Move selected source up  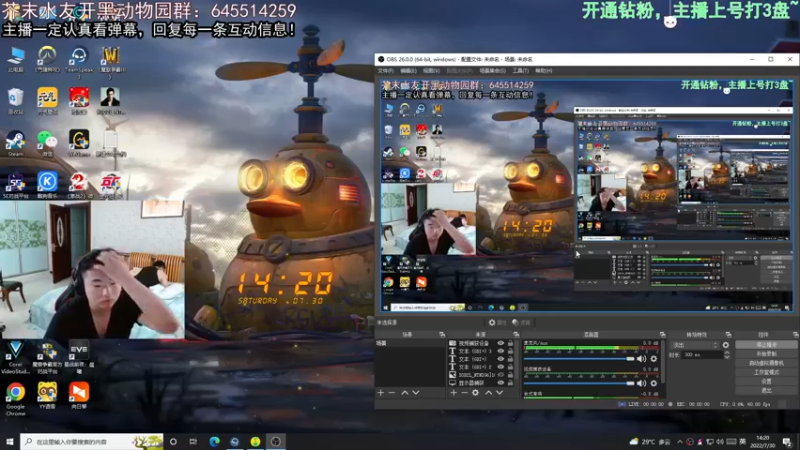(x=488, y=393)
